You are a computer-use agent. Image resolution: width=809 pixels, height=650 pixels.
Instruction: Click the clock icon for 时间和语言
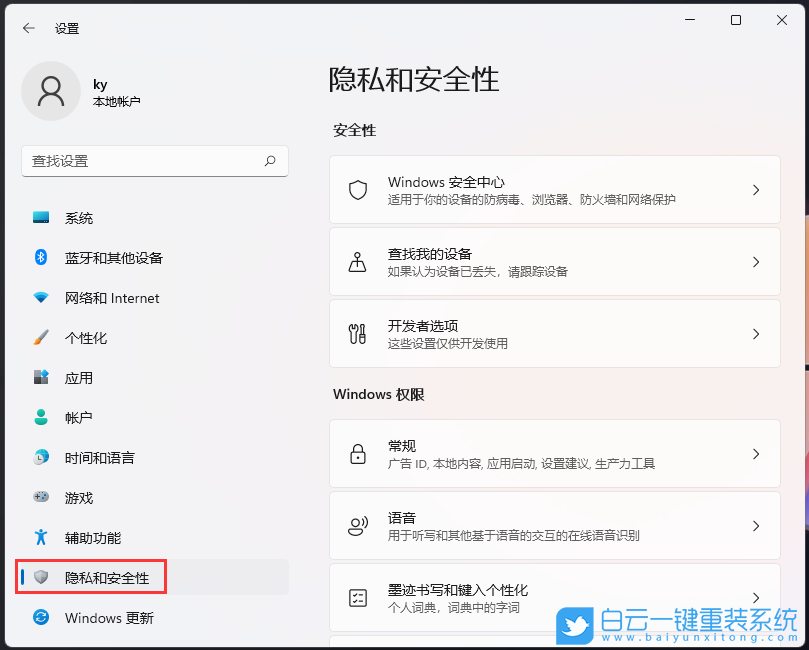point(40,458)
